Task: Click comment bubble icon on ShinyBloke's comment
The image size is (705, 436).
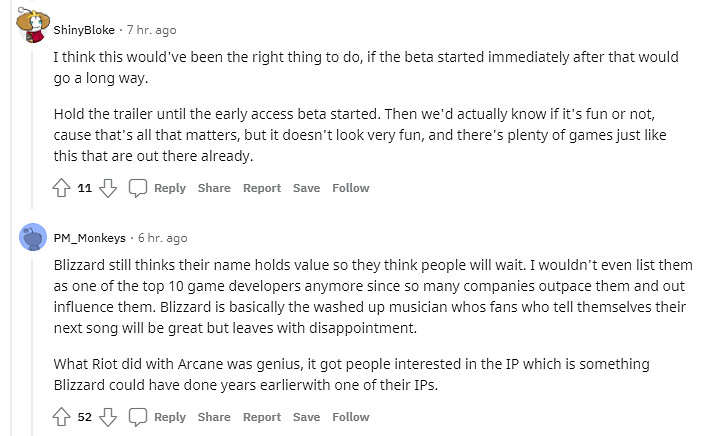Action: (x=139, y=188)
